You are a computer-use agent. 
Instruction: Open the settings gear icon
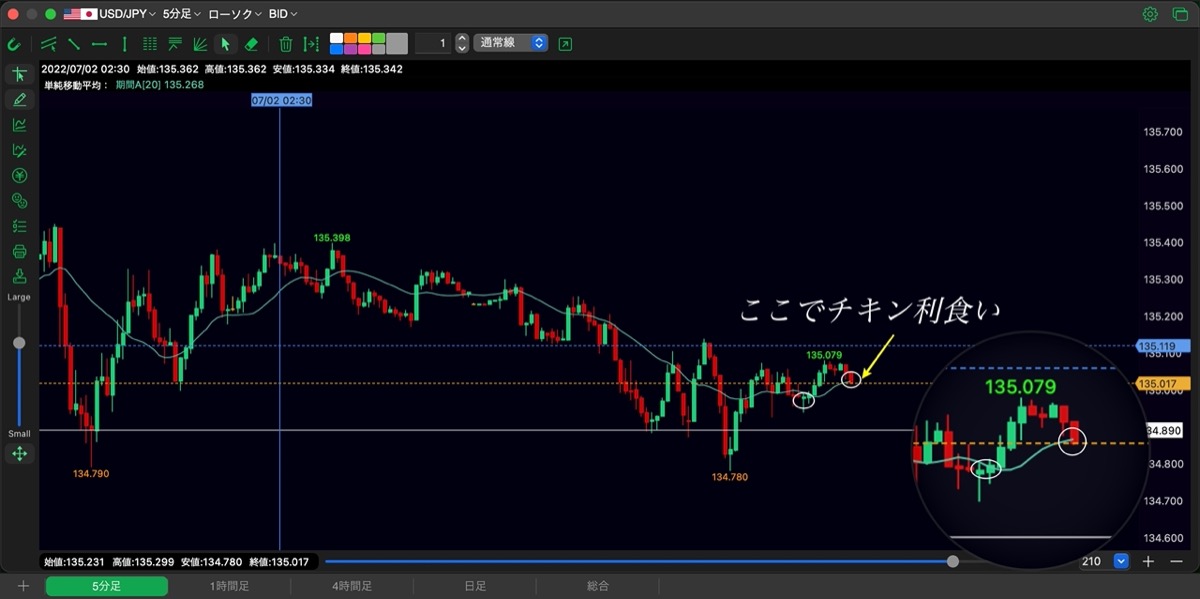[x=1150, y=14]
